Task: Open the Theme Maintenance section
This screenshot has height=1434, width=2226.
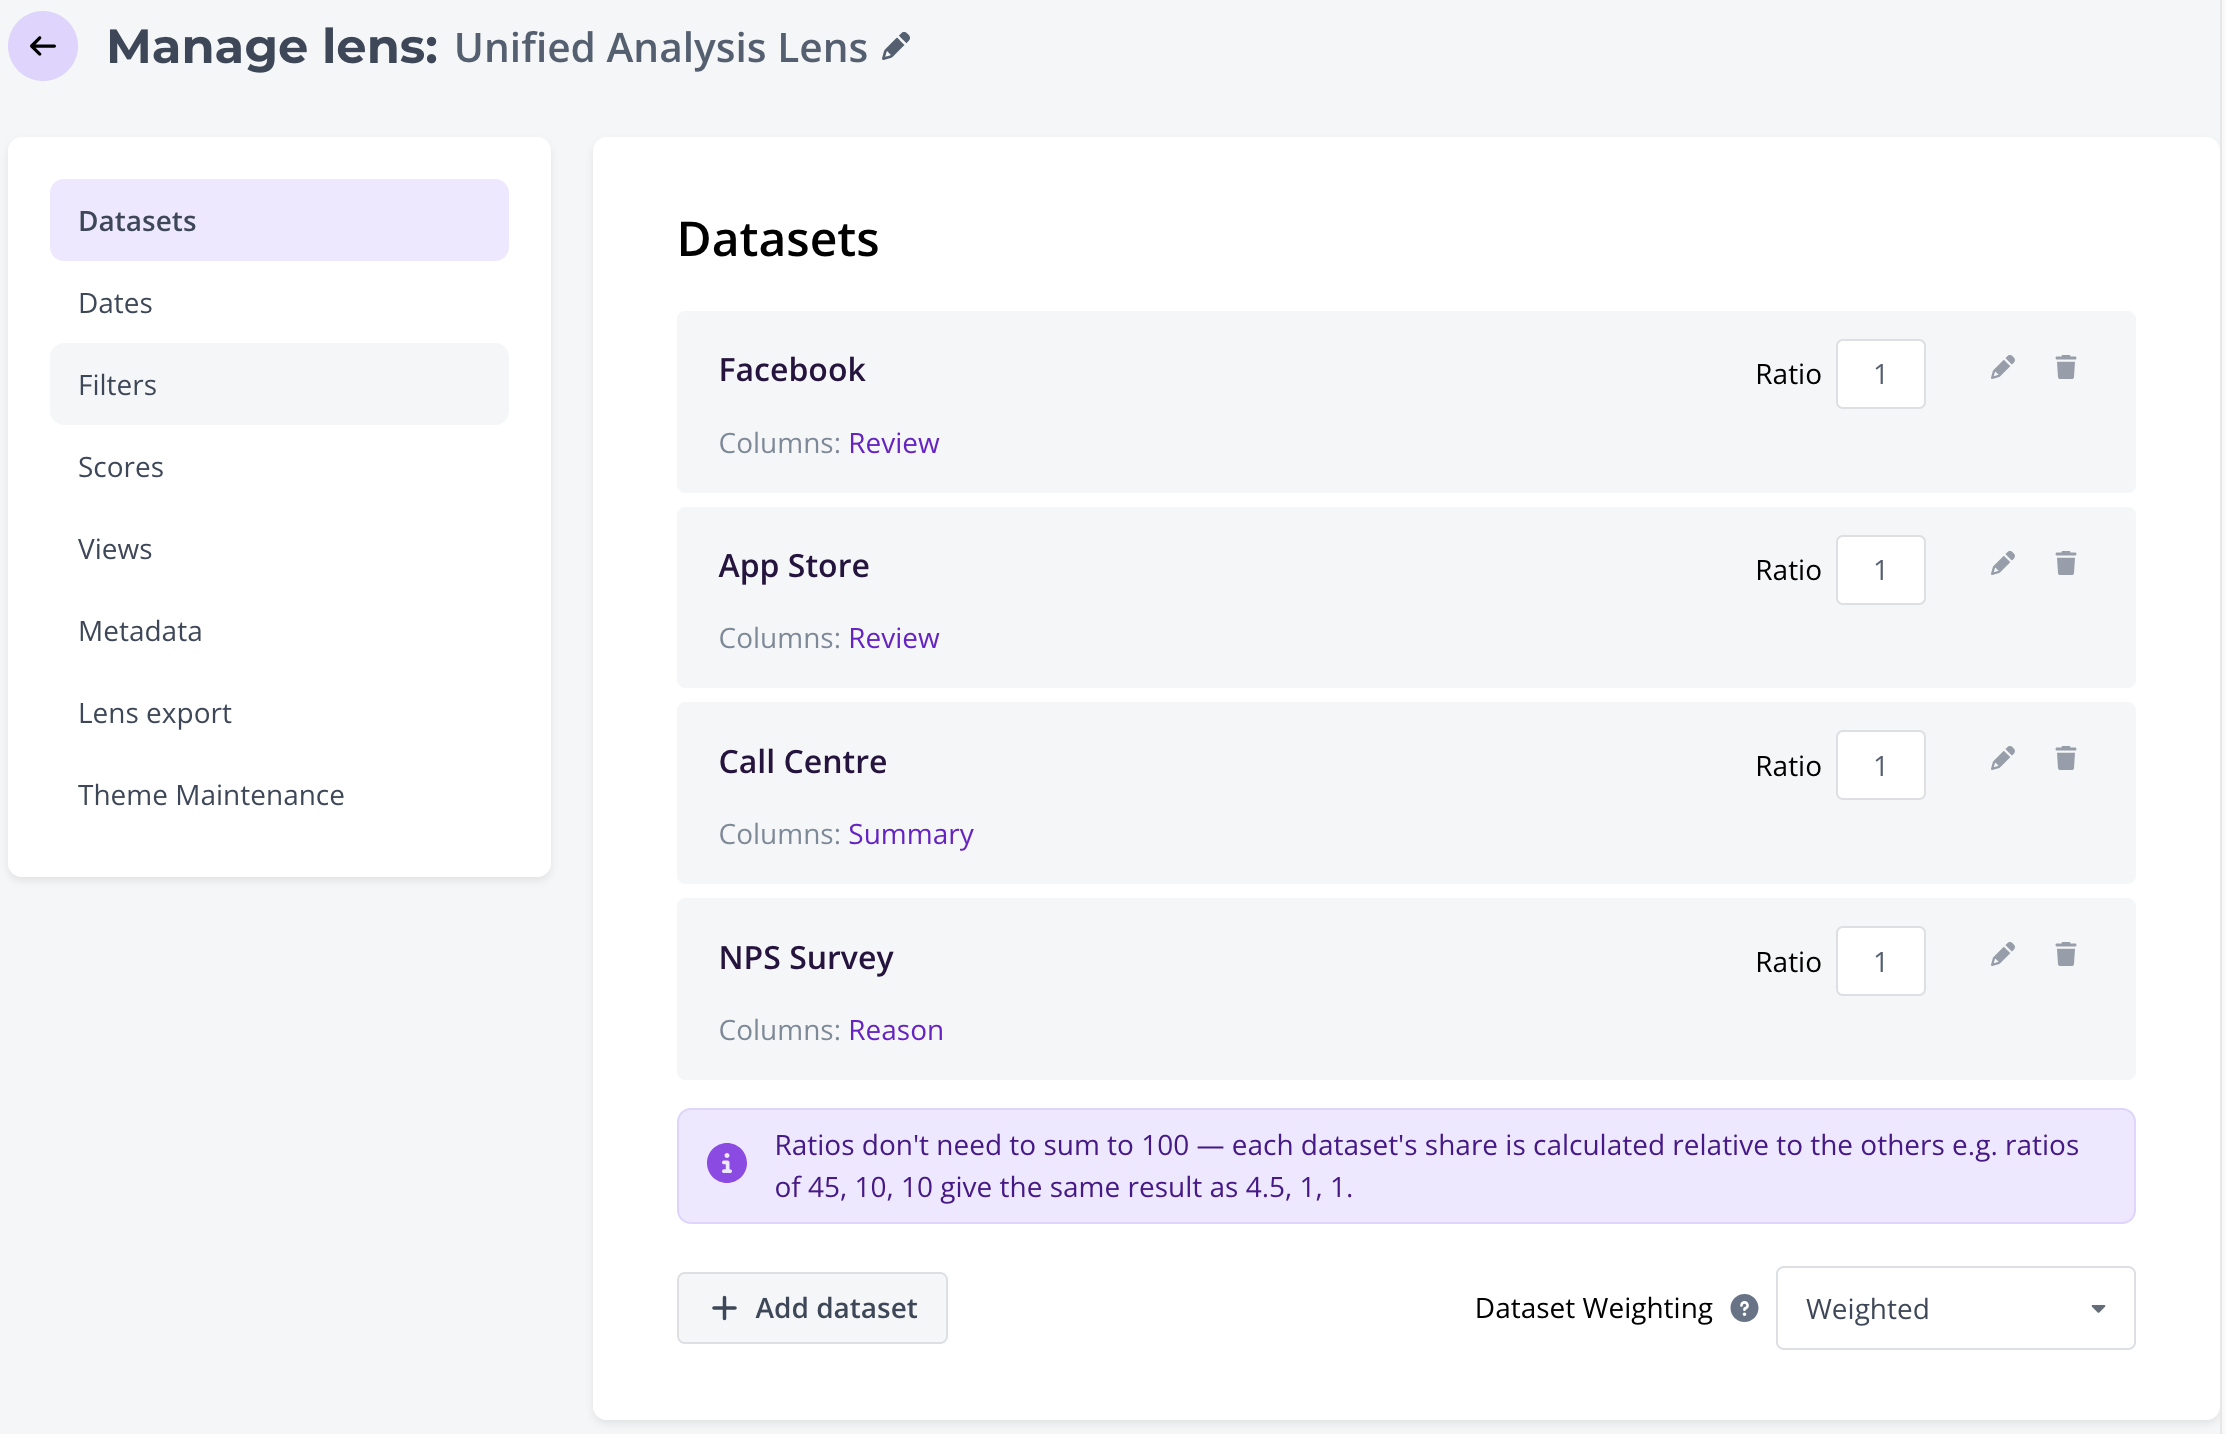Action: point(279,794)
